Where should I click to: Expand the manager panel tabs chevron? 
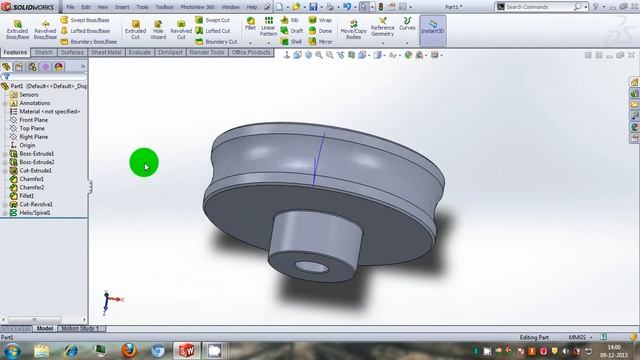pos(83,67)
